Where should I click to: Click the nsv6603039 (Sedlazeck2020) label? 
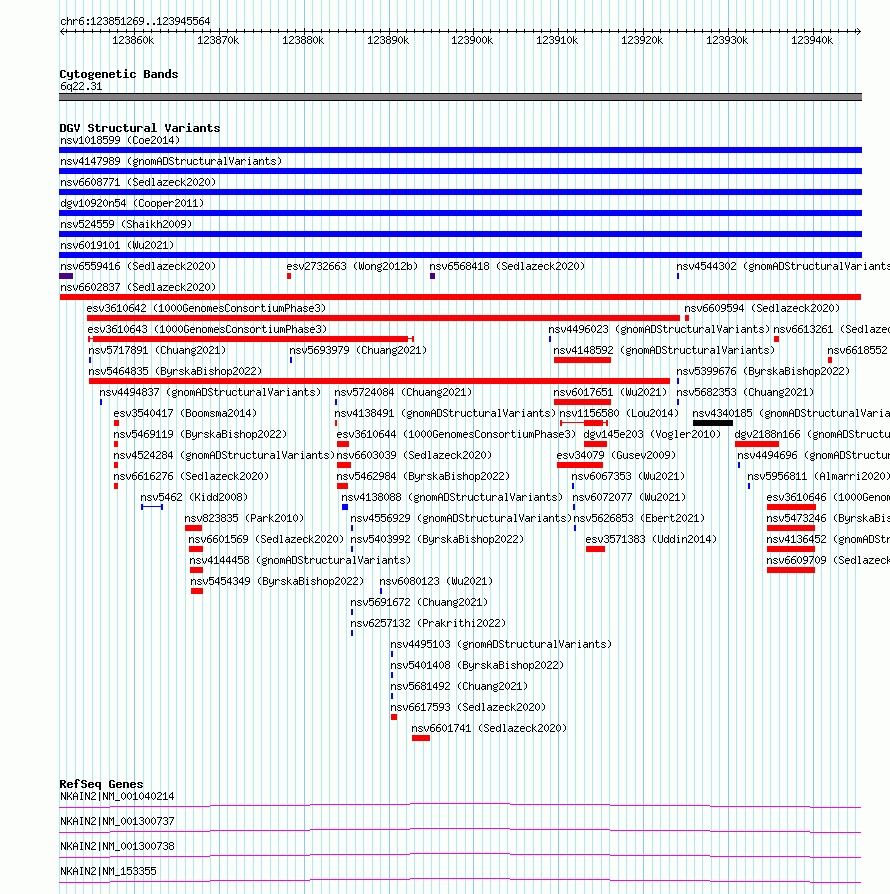point(414,456)
